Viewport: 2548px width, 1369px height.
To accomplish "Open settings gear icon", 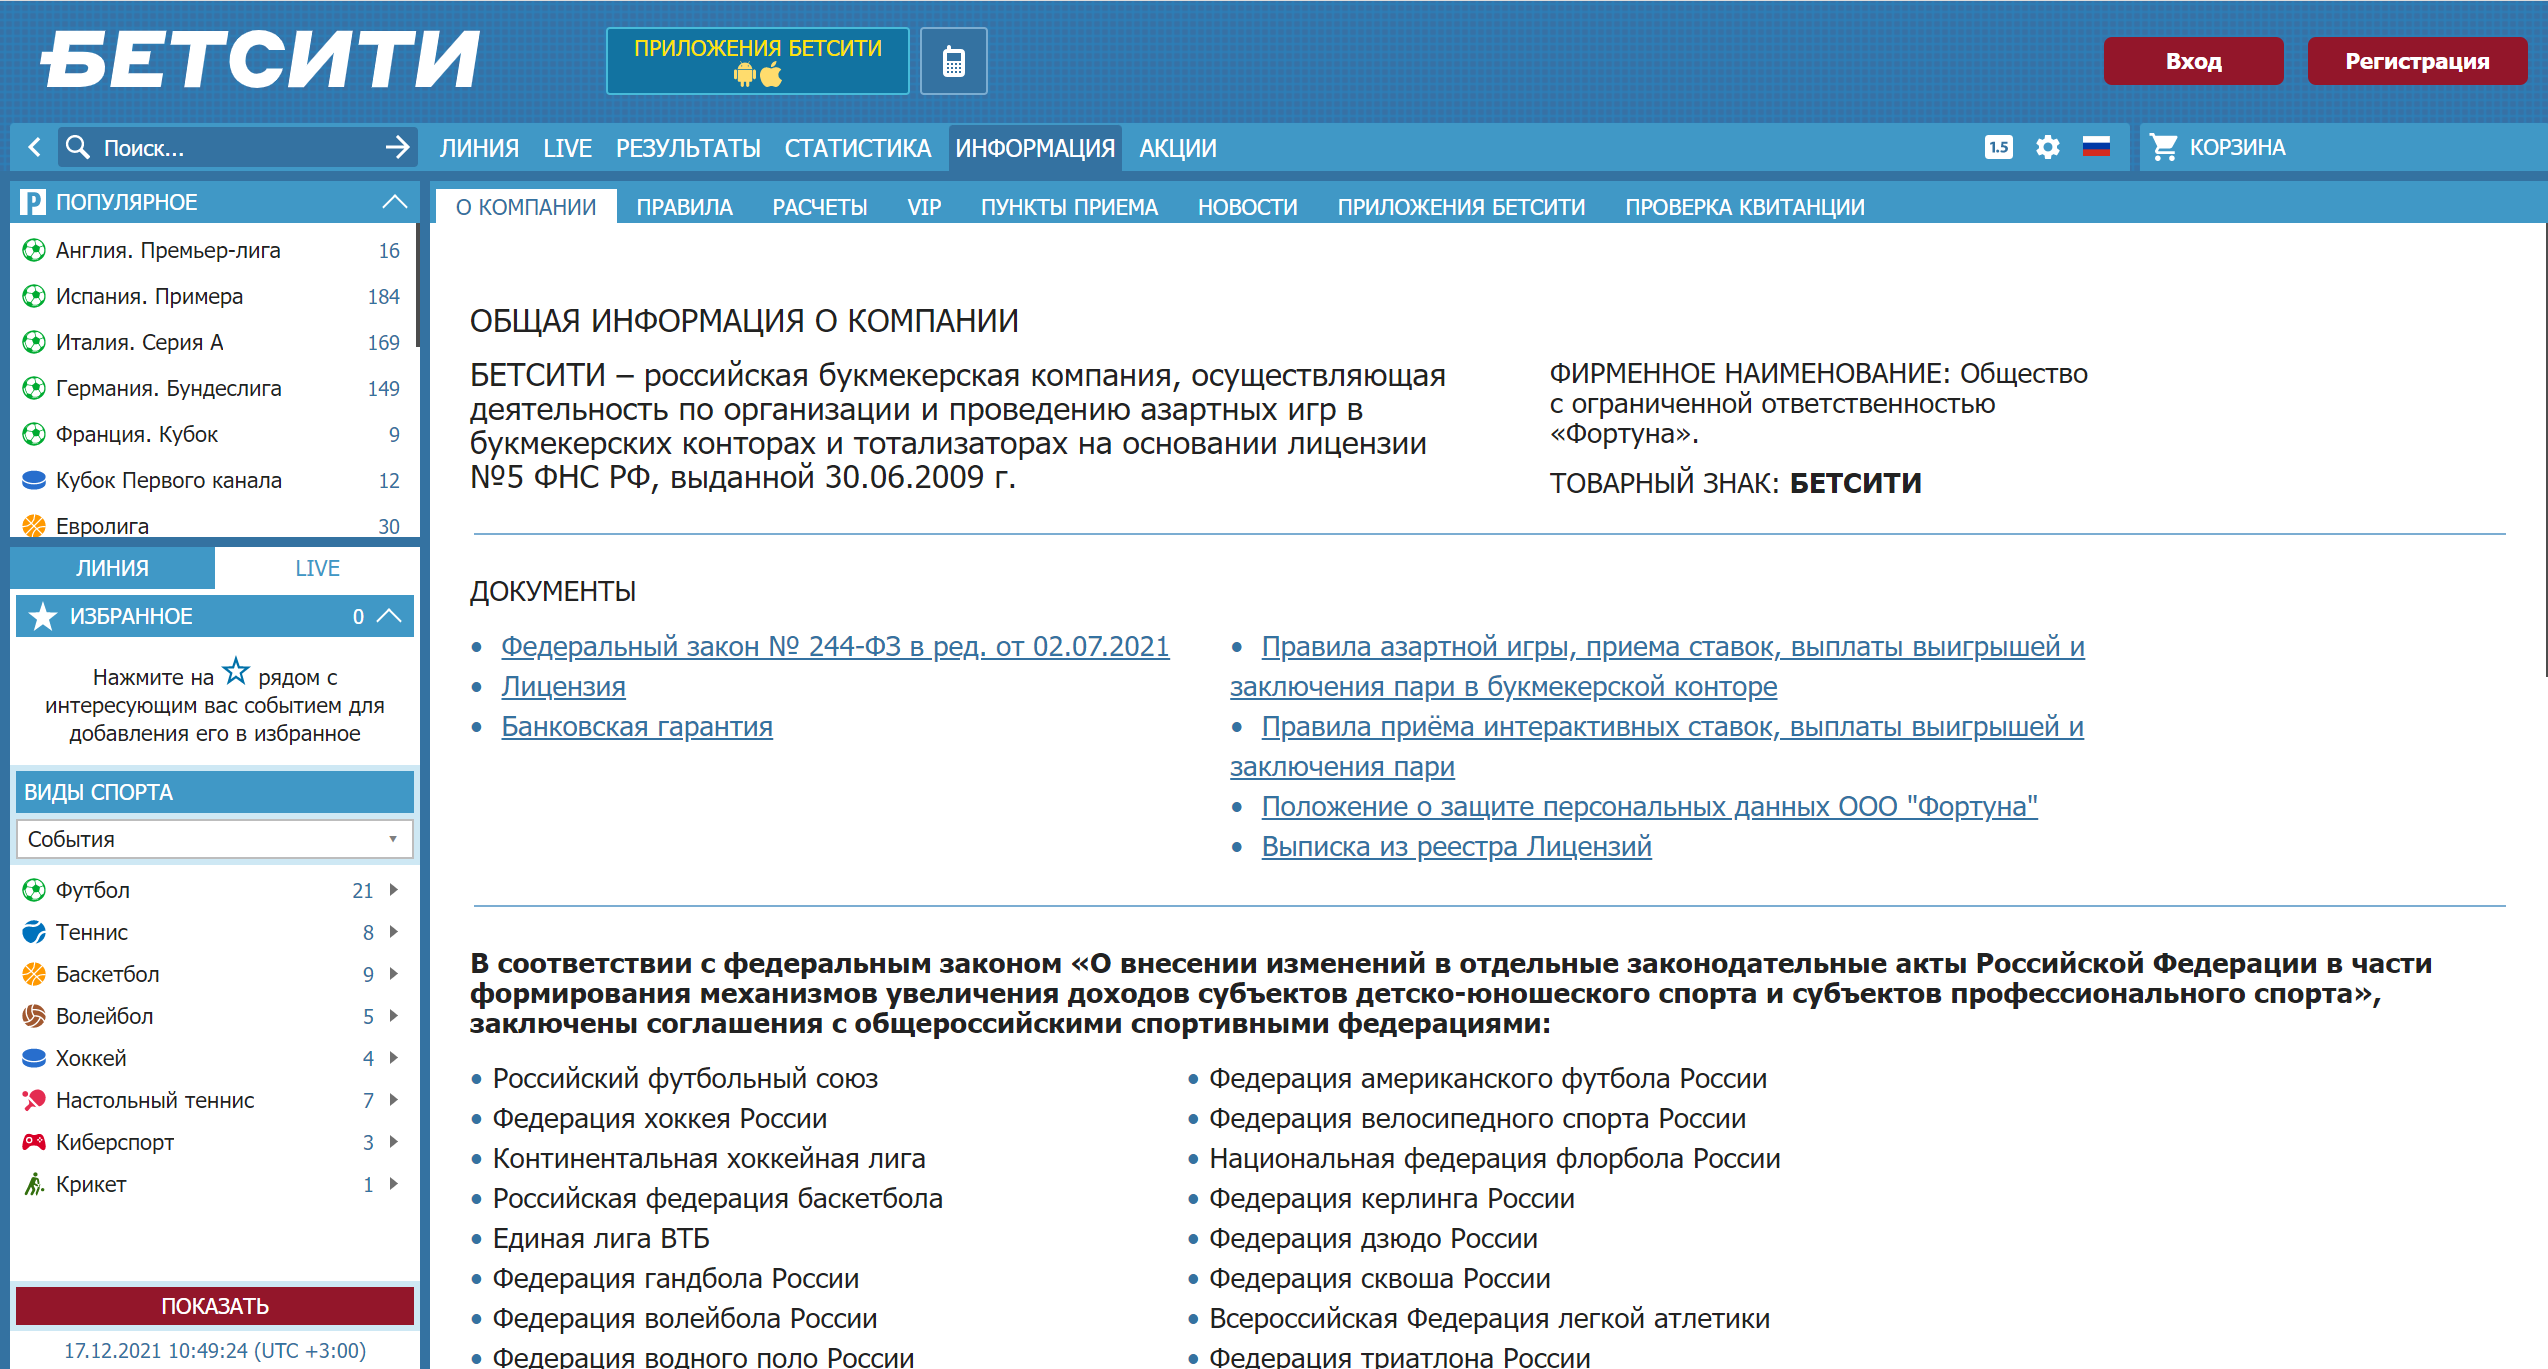I will (x=2047, y=148).
